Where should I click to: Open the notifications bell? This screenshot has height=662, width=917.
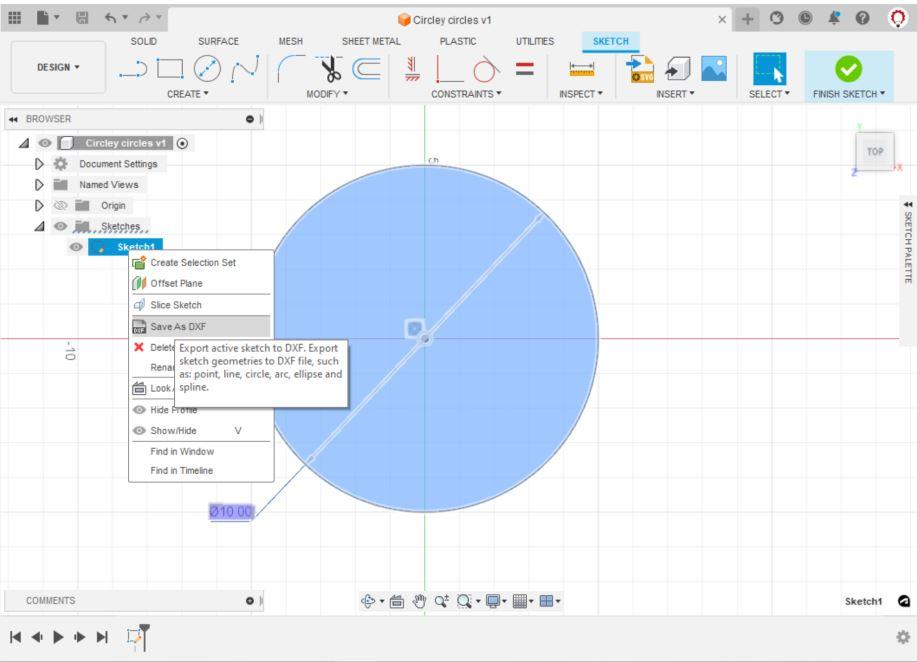pos(833,18)
